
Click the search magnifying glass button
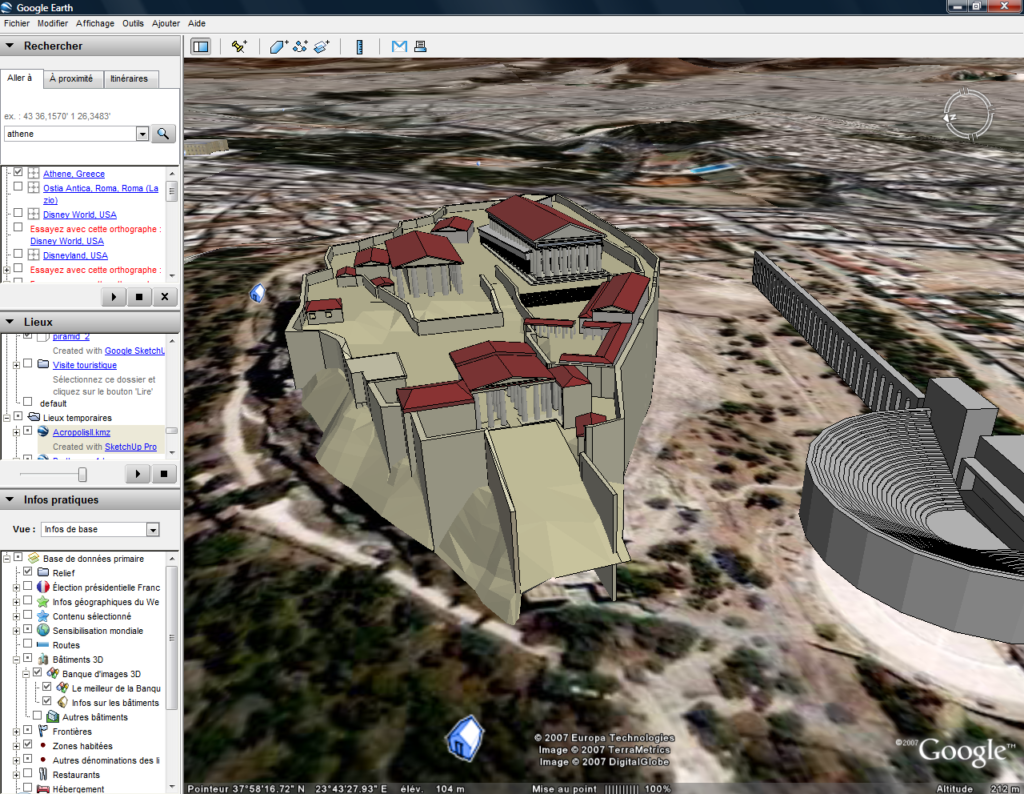[x=163, y=134]
